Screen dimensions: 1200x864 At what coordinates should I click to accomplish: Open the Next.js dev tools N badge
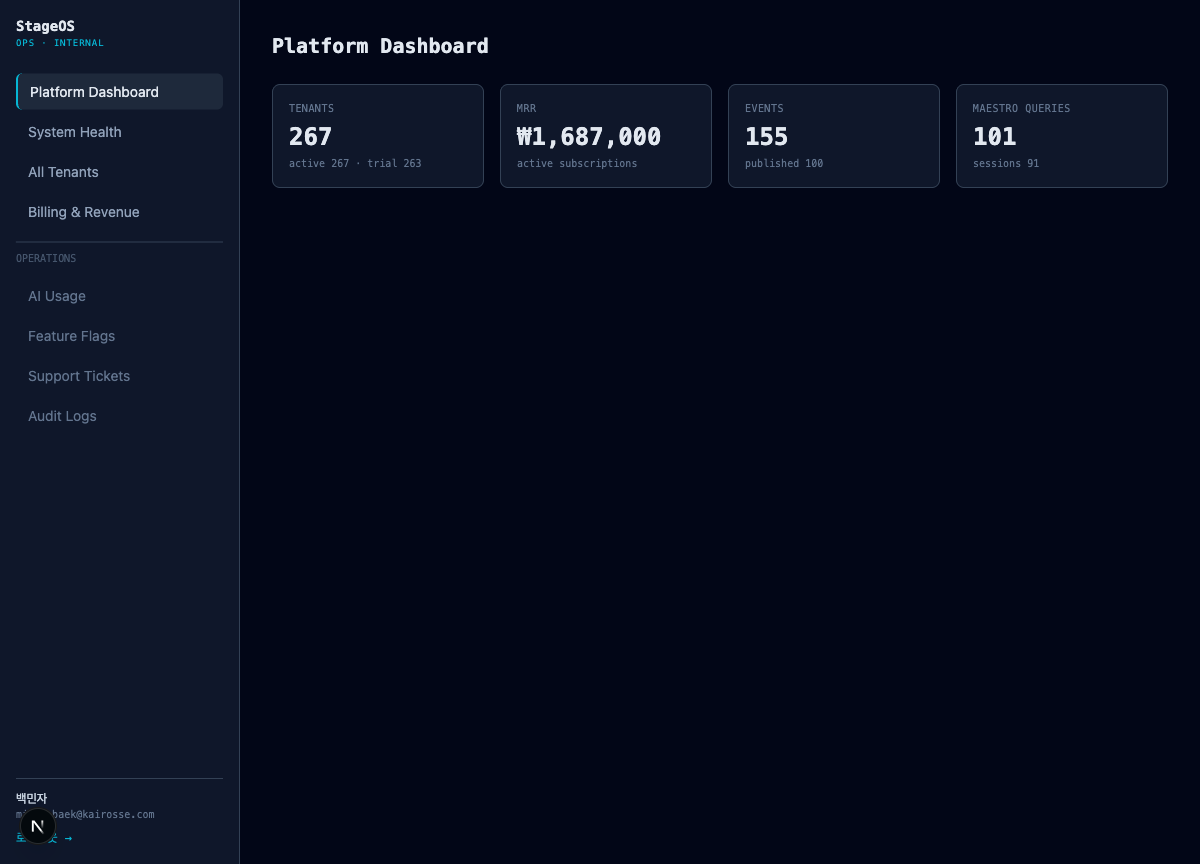pos(38,826)
